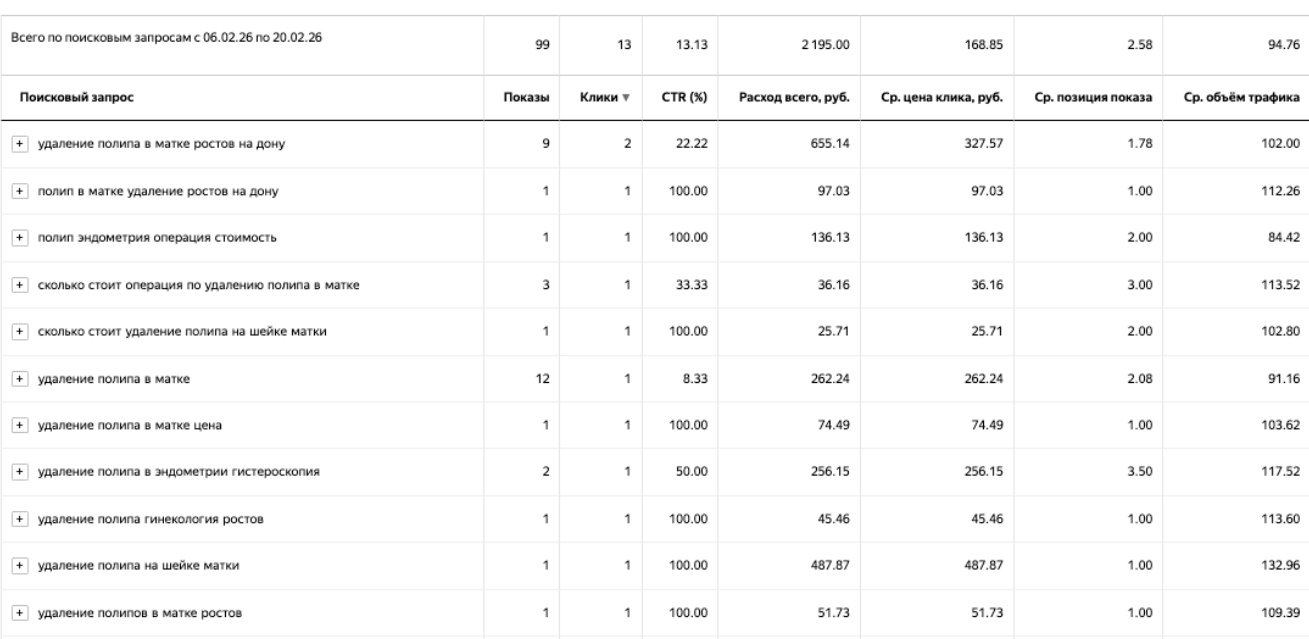The image size is (1309, 639).
Task: Click plus icon for "удаление полипа в эндометрии гистероскопия"
Action: point(19,473)
